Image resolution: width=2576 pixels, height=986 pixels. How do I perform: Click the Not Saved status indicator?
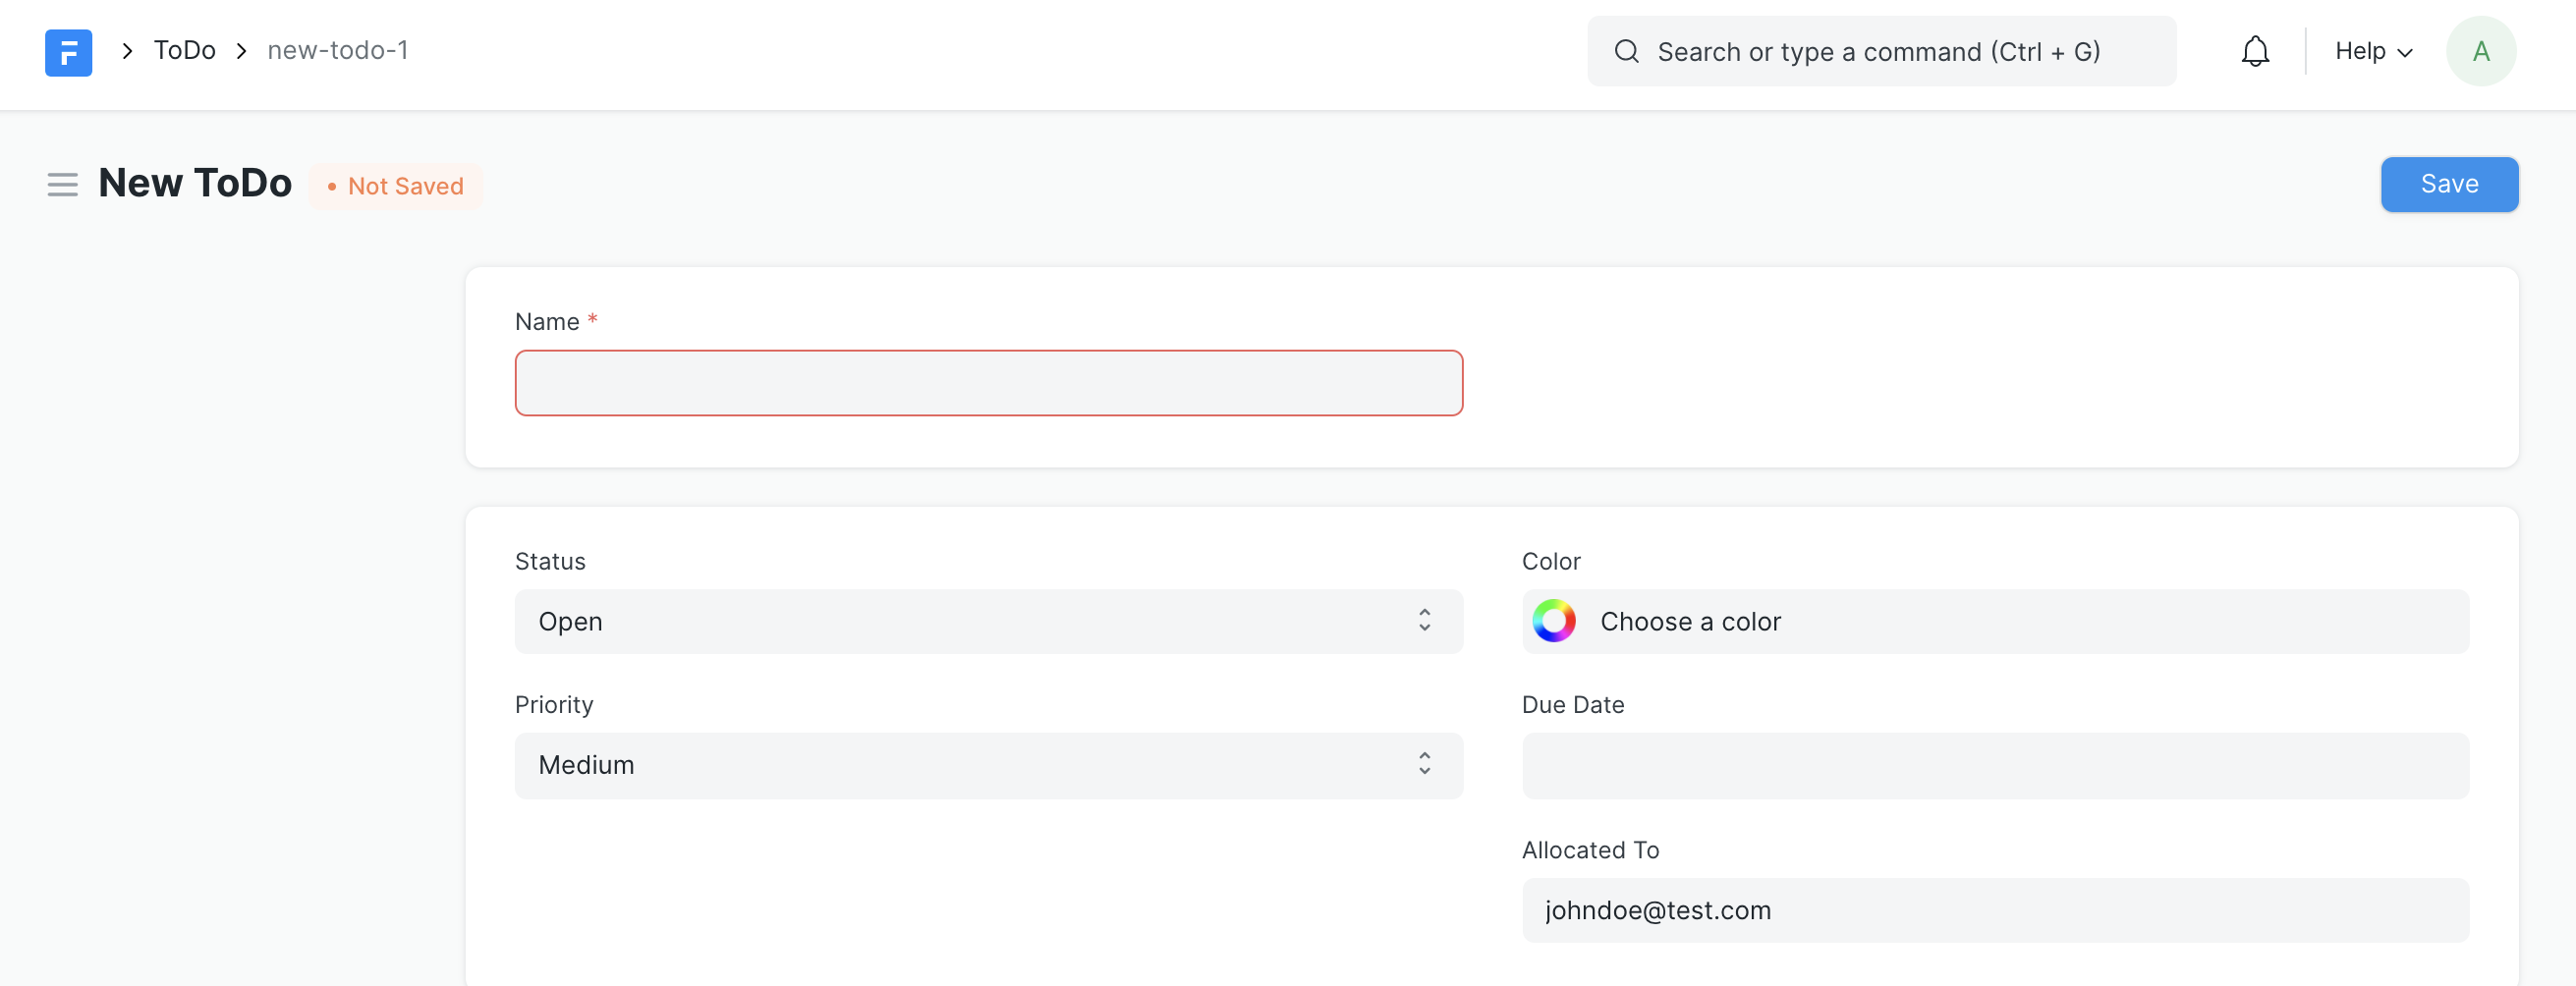(x=396, y=187)
